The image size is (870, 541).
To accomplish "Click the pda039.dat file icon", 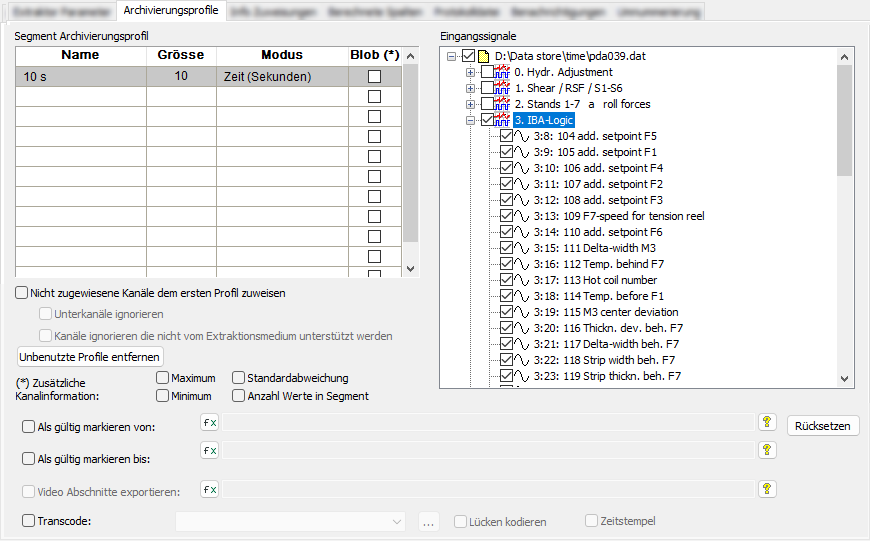I will (484, 56).
